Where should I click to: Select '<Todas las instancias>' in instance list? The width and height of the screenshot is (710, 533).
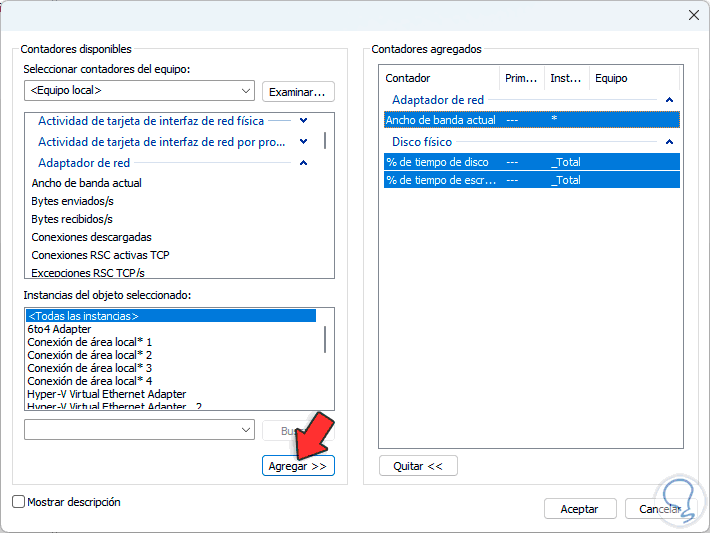(x=83, y=316)
